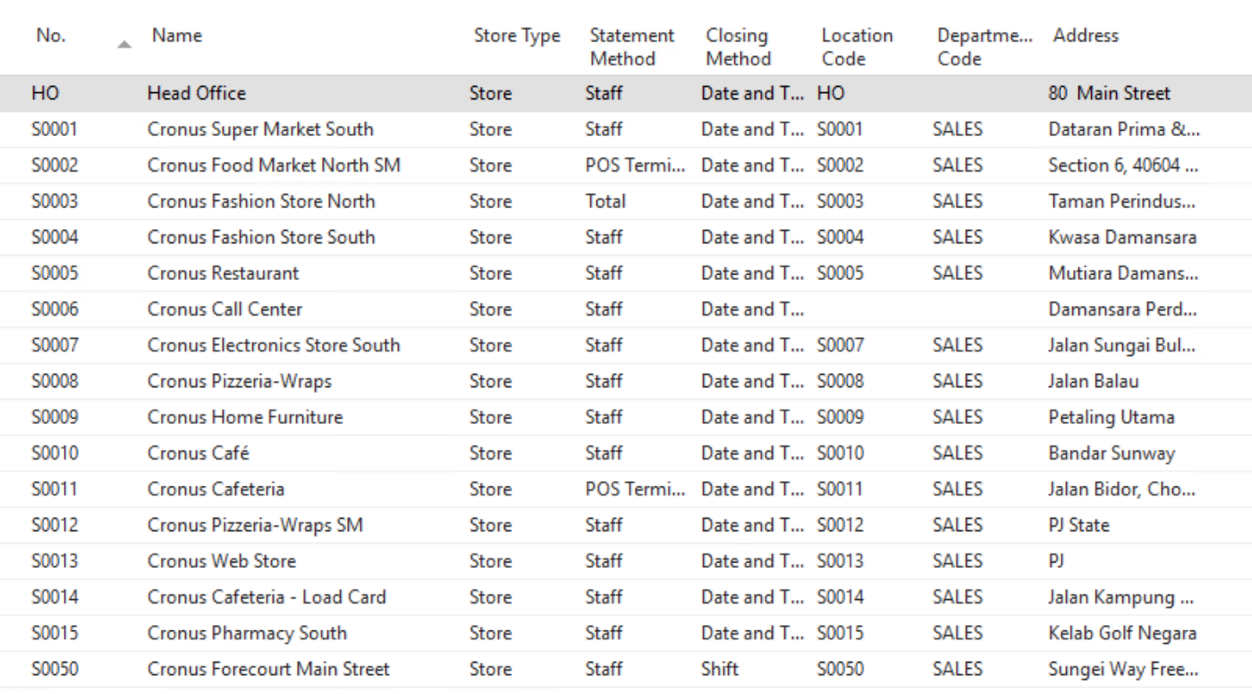
Task: Select the Cronus Café store
Action: [x=197, y=453]
